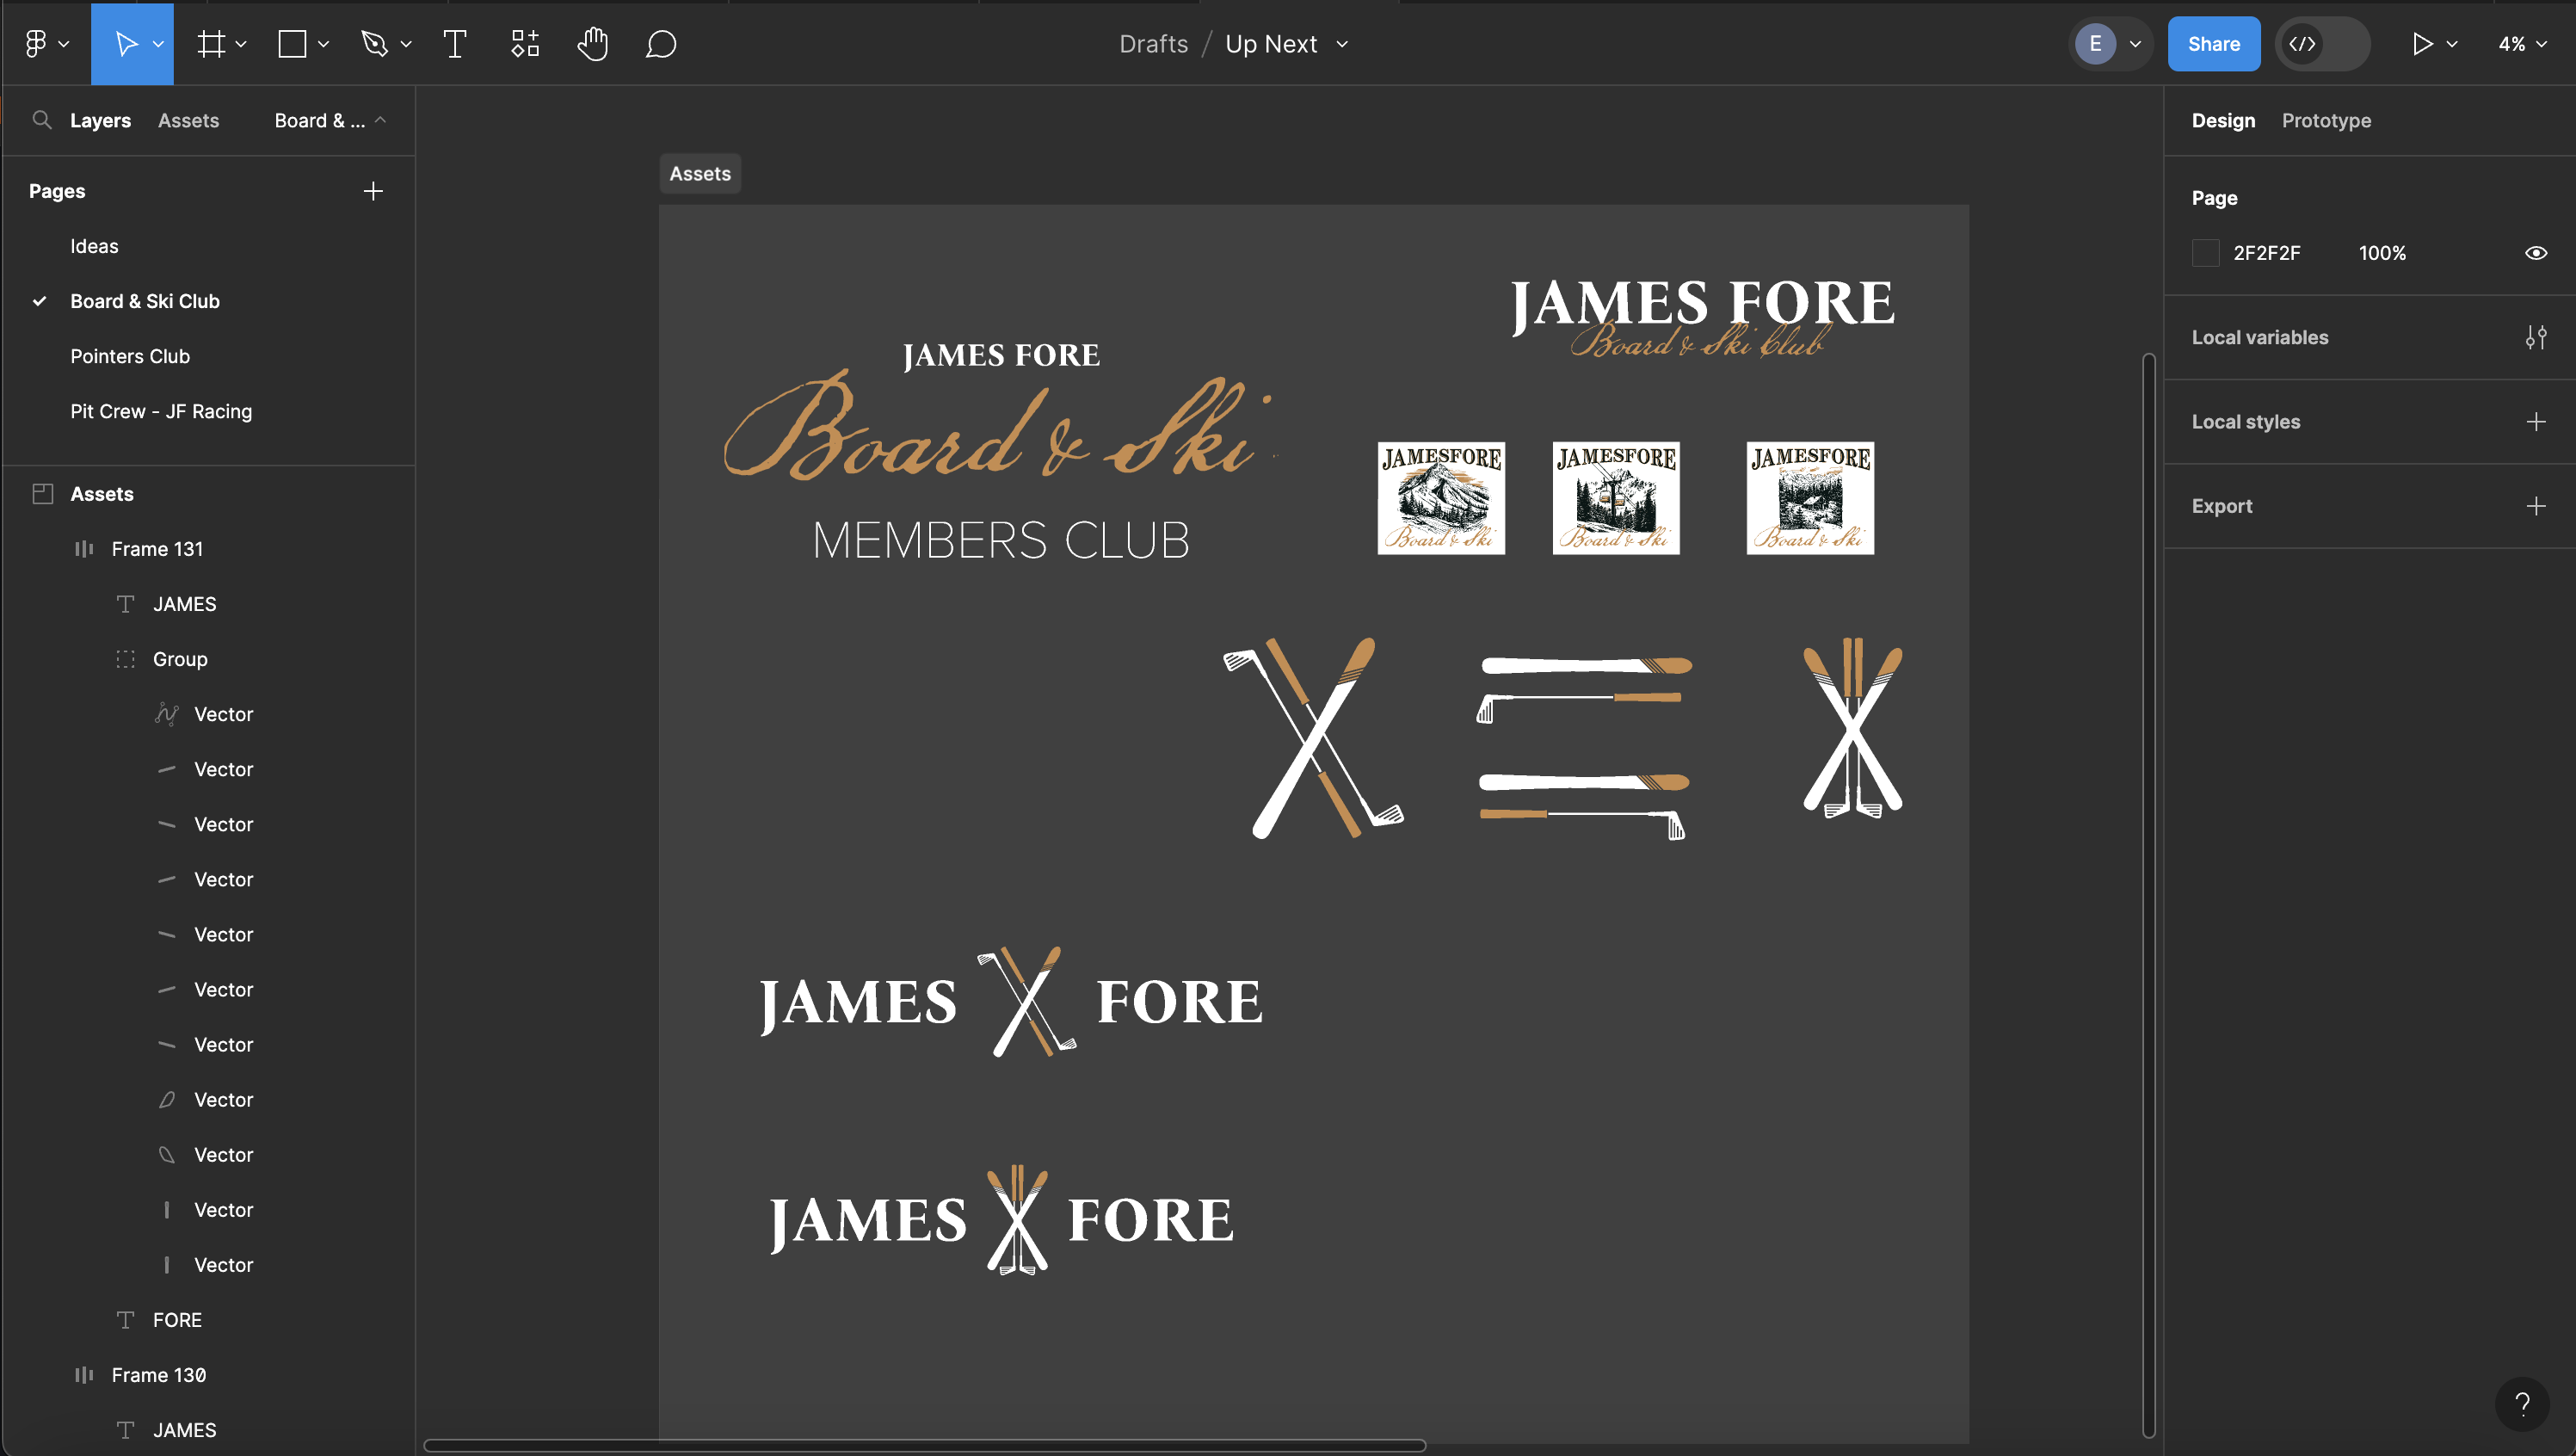Open the Figma main menu
This screenshot has width=2576, height=1456.
[37, 44]
